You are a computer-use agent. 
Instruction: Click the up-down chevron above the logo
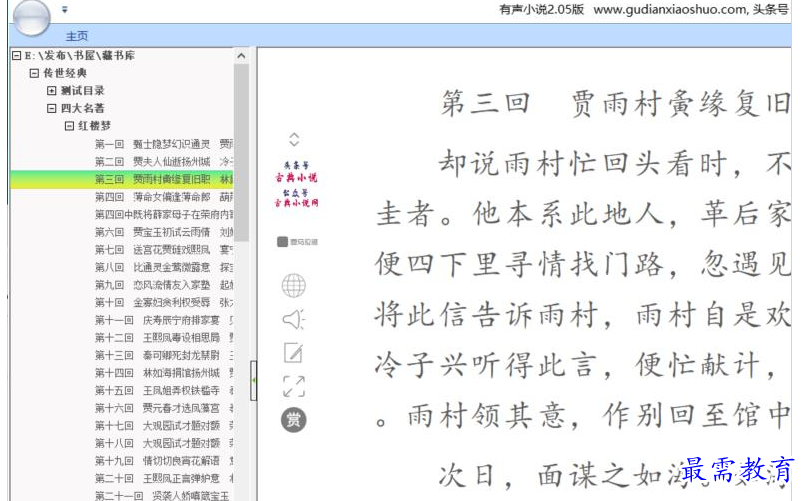click(294, 139)
